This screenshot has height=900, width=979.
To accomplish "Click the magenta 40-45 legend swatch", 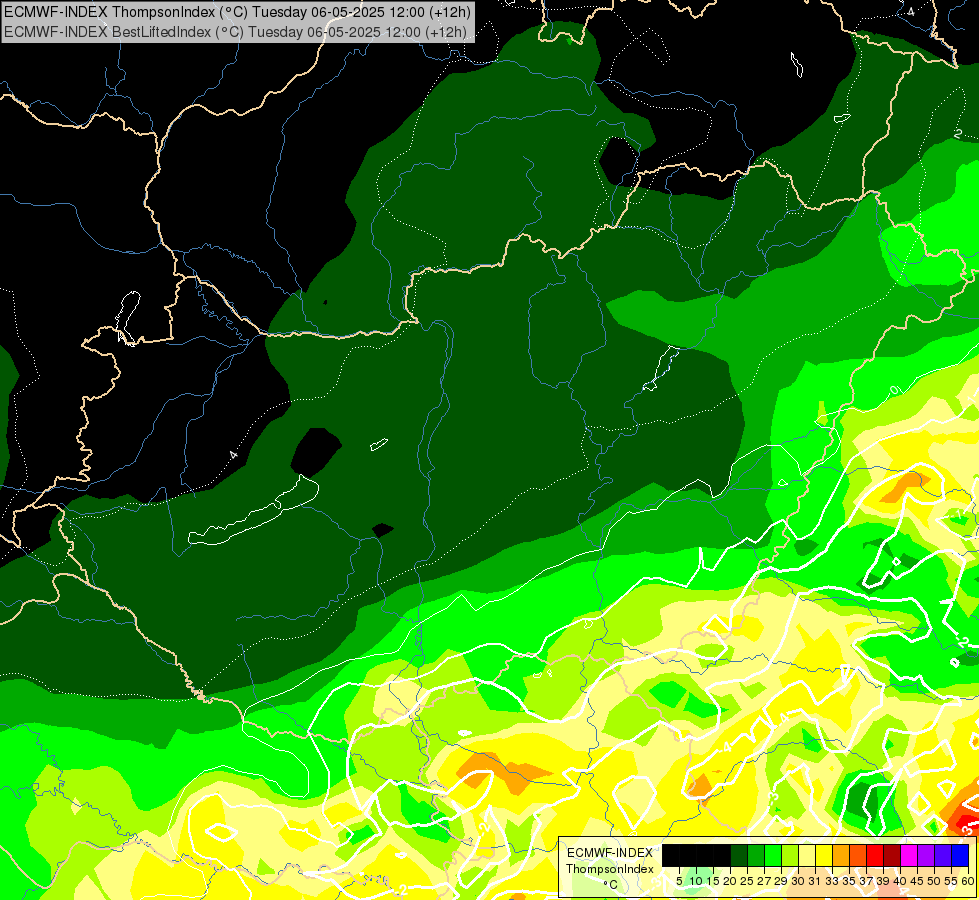I will click(x=909, y=855).
